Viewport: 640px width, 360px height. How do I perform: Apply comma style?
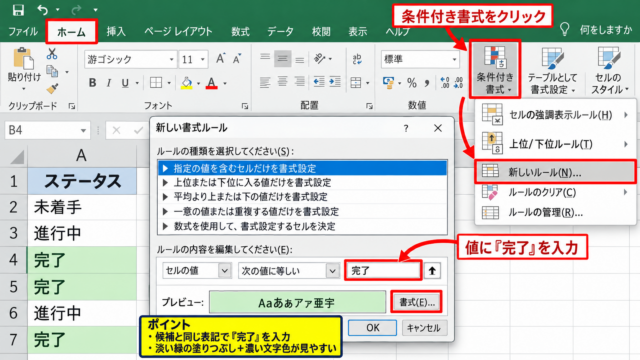point(427,83)
